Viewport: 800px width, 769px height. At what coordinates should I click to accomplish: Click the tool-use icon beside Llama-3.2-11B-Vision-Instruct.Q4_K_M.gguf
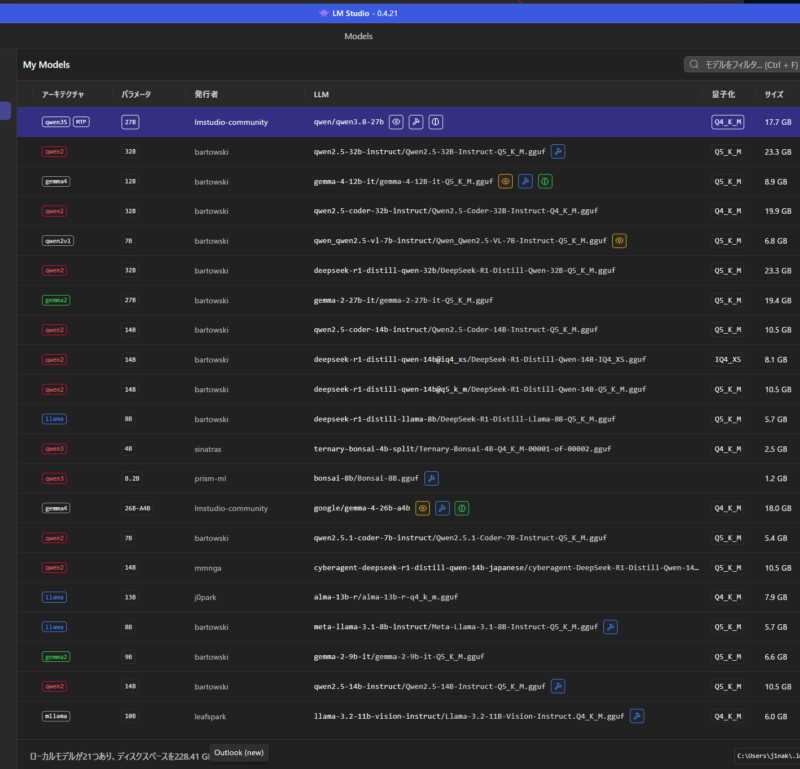click(637, 716)
